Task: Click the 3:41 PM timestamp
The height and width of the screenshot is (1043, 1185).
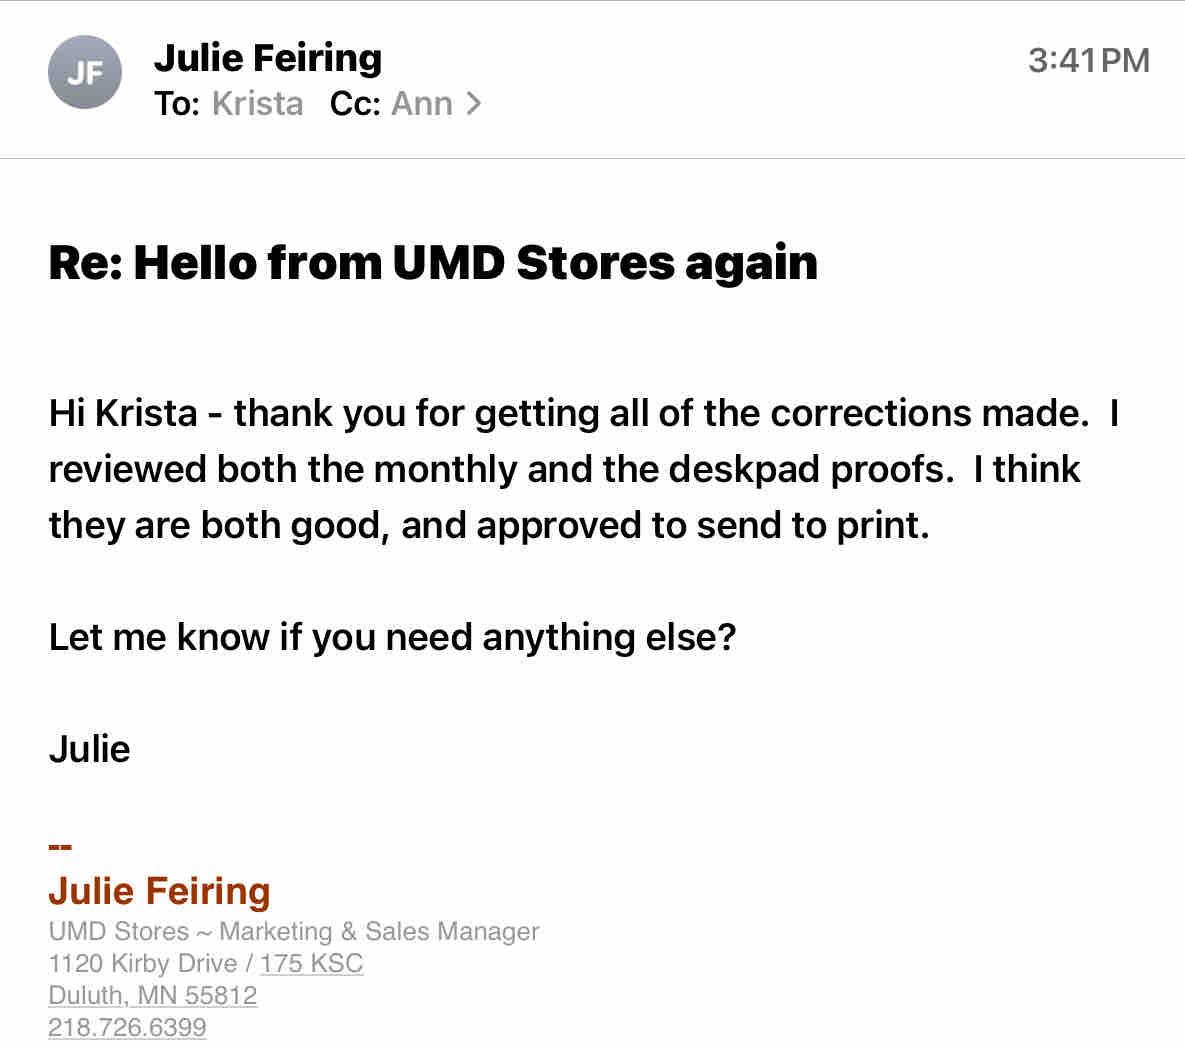Action: (1088, 60)
